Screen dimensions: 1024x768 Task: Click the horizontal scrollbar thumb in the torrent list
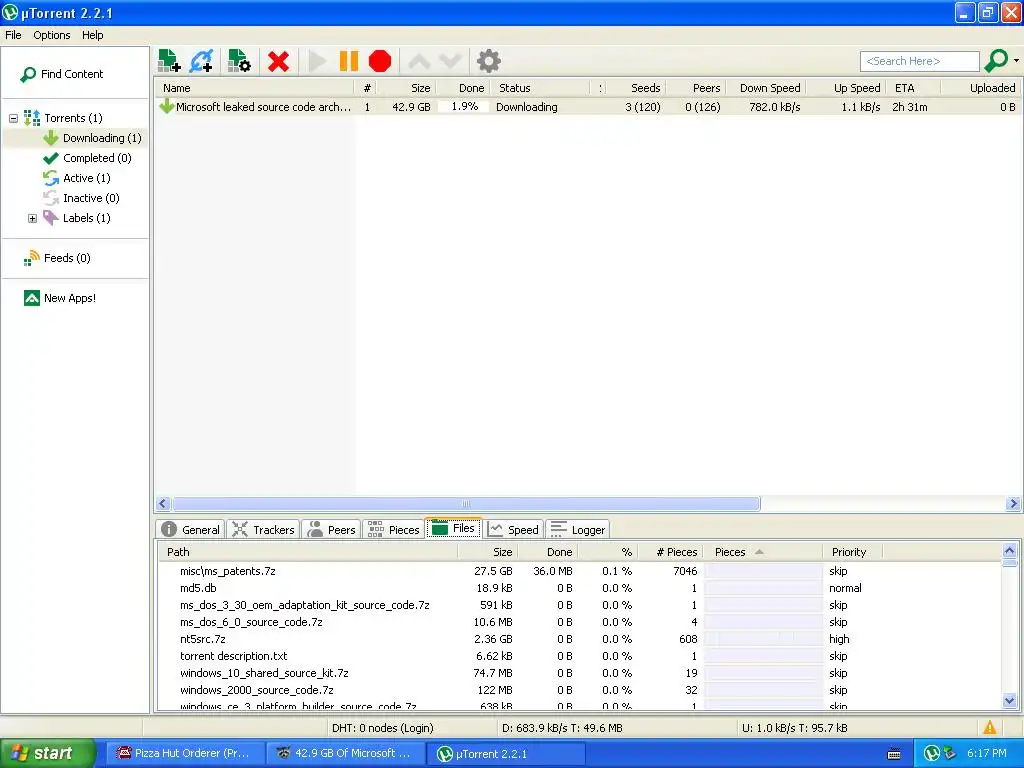(466, 504)
